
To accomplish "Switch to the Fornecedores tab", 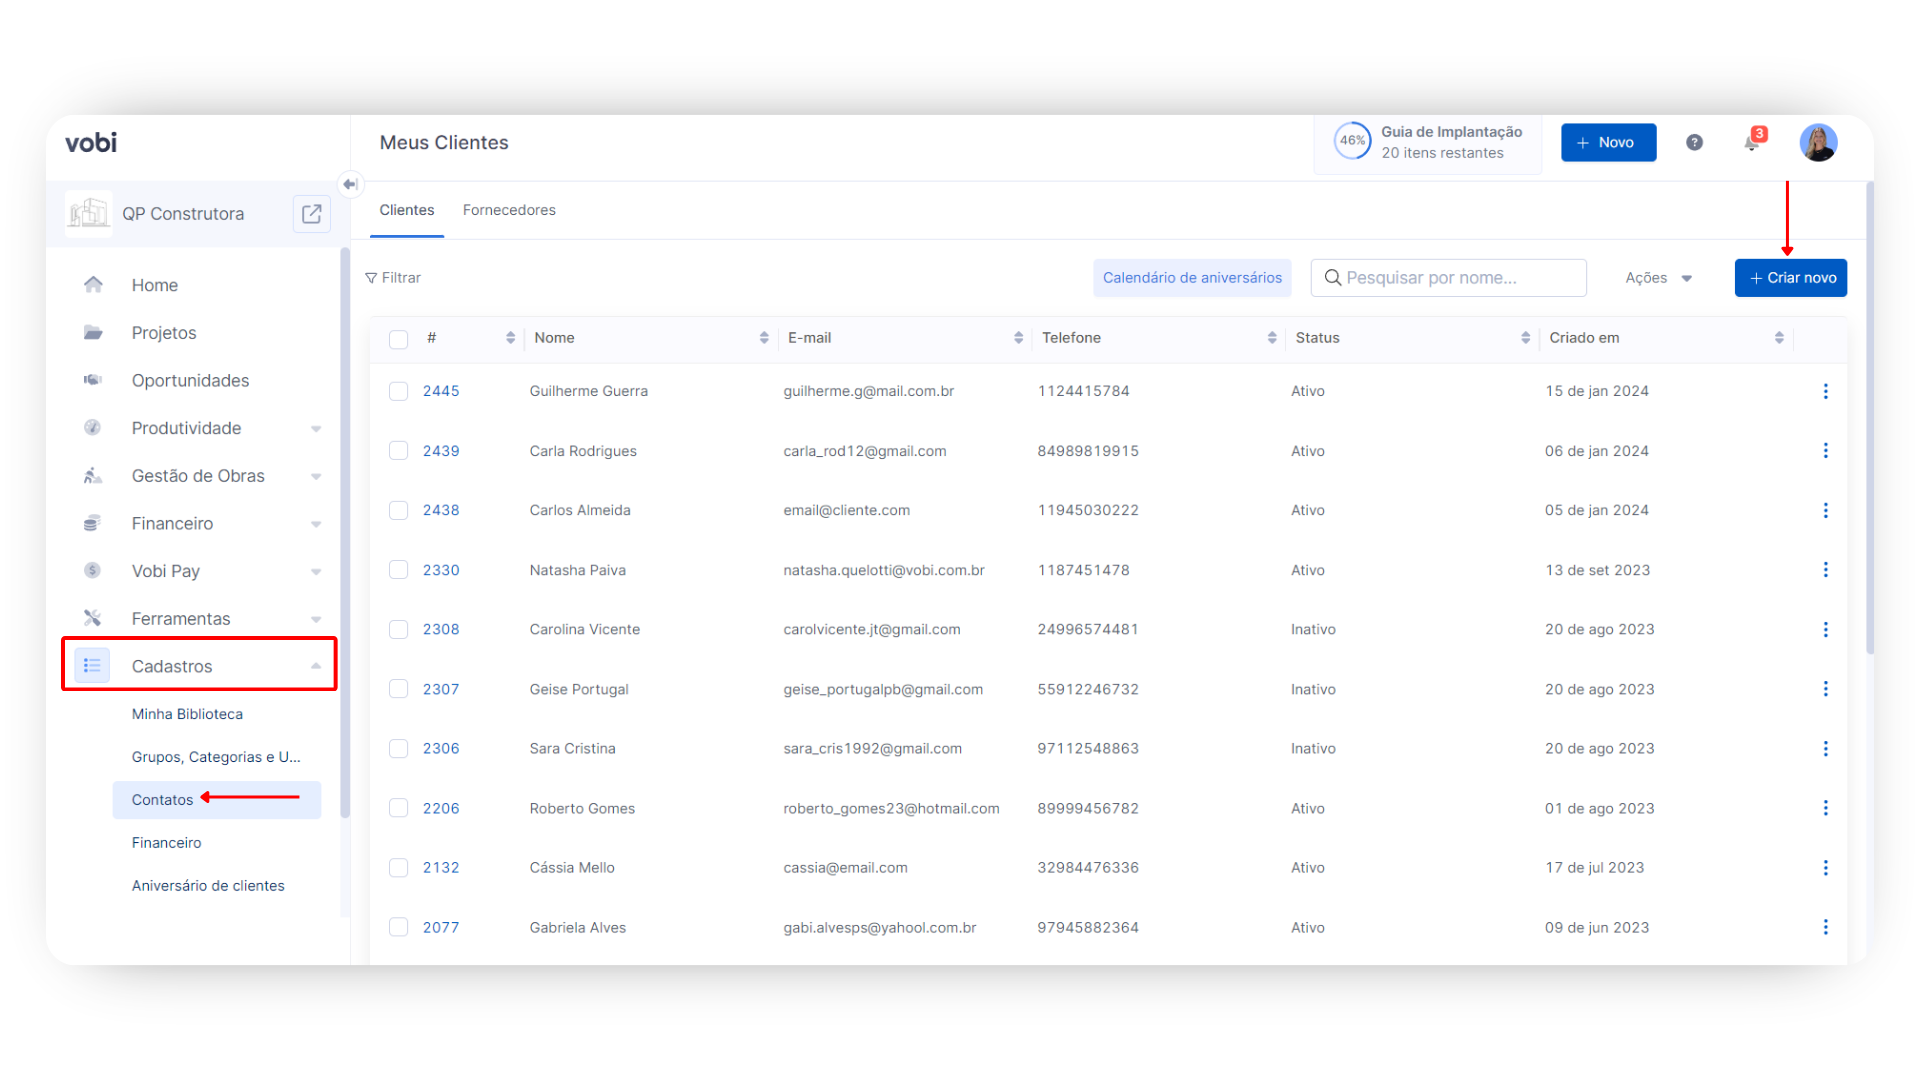I will (x=509, y=210).
